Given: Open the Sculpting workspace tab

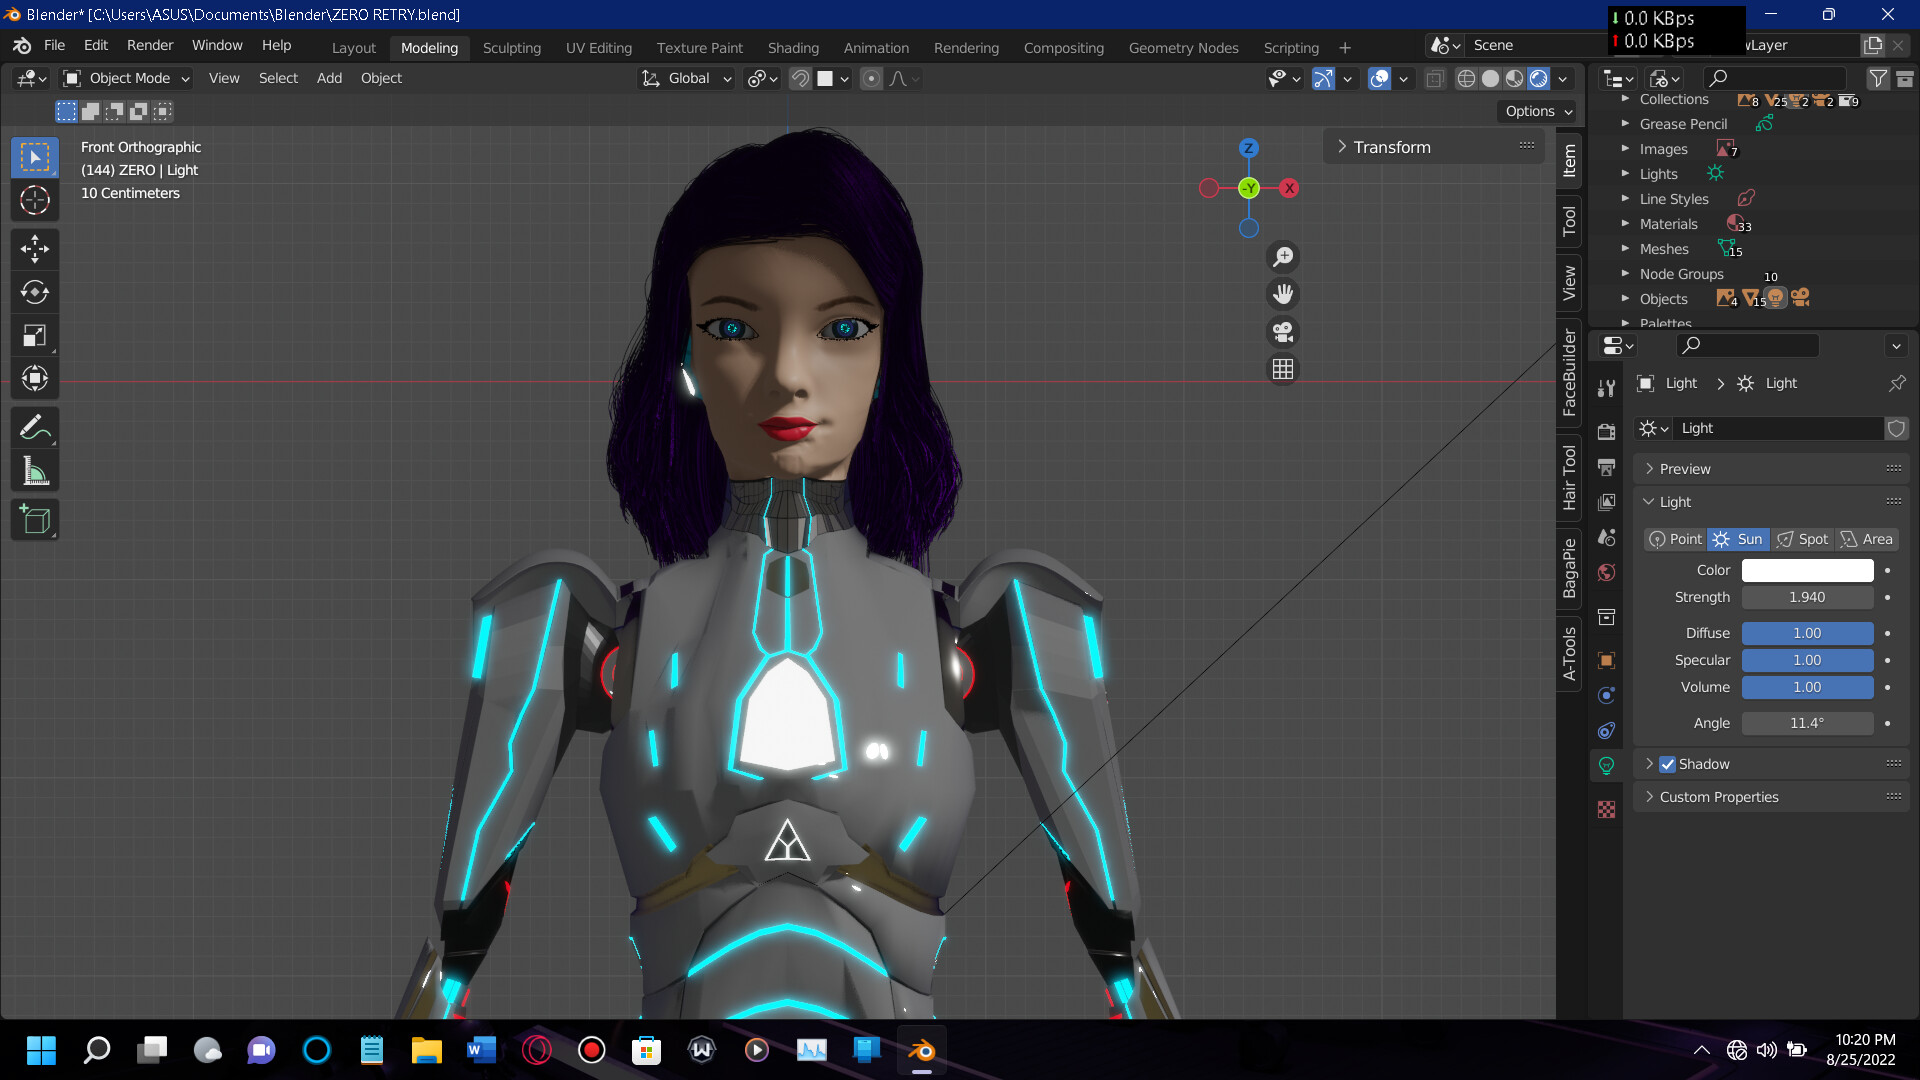Looking at the screenshot, I should click(511, 47).
